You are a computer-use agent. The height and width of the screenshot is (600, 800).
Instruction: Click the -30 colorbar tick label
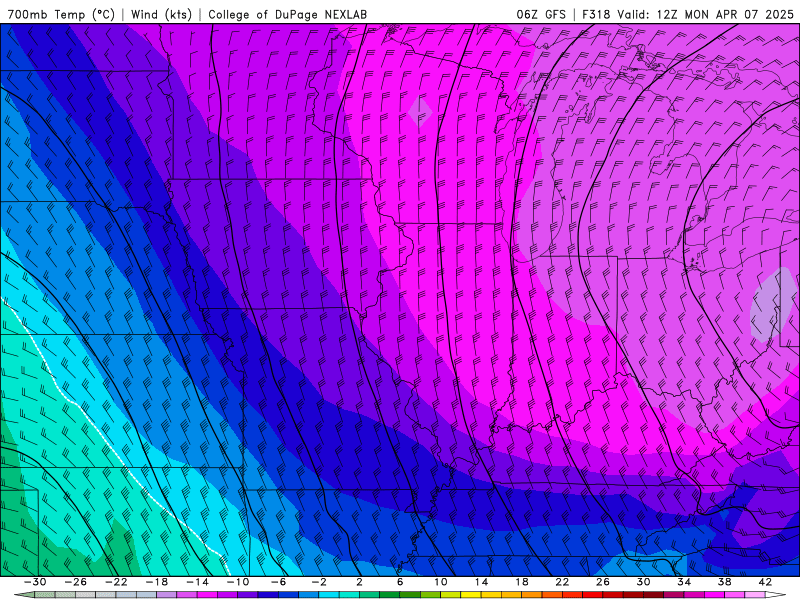point(35,582)
